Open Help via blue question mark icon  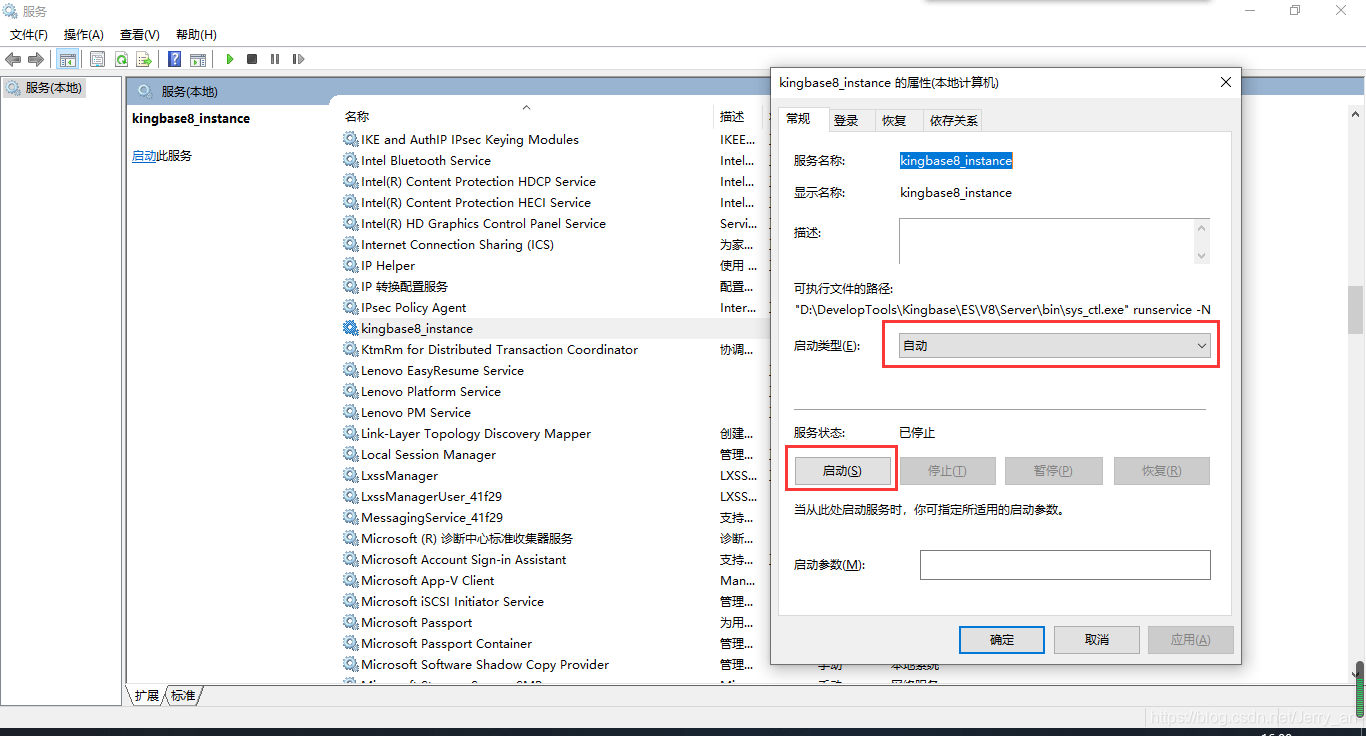(175, 59)
